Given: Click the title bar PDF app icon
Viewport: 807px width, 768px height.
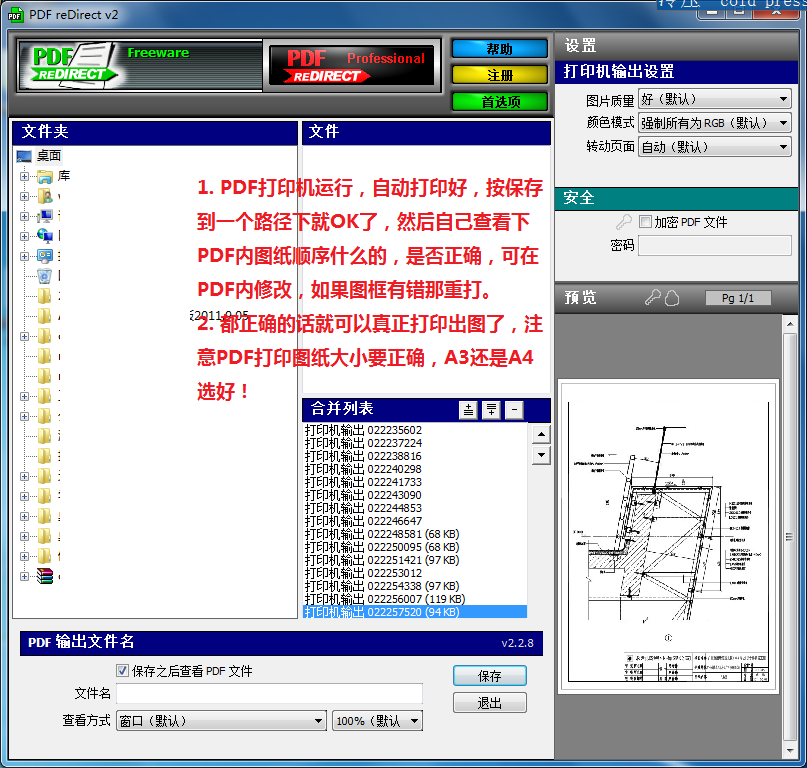Looking at the screenshot, I should tap(15, 15).
